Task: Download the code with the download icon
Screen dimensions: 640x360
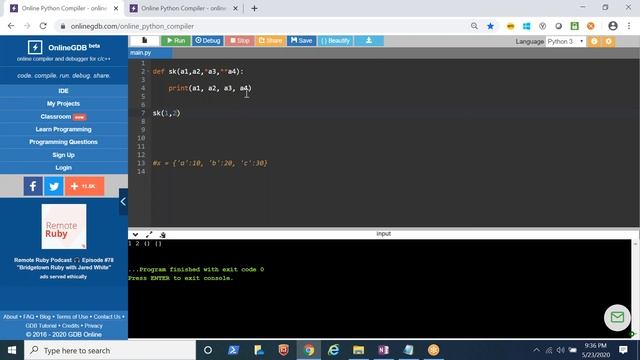Action: (x=369, y=40)
